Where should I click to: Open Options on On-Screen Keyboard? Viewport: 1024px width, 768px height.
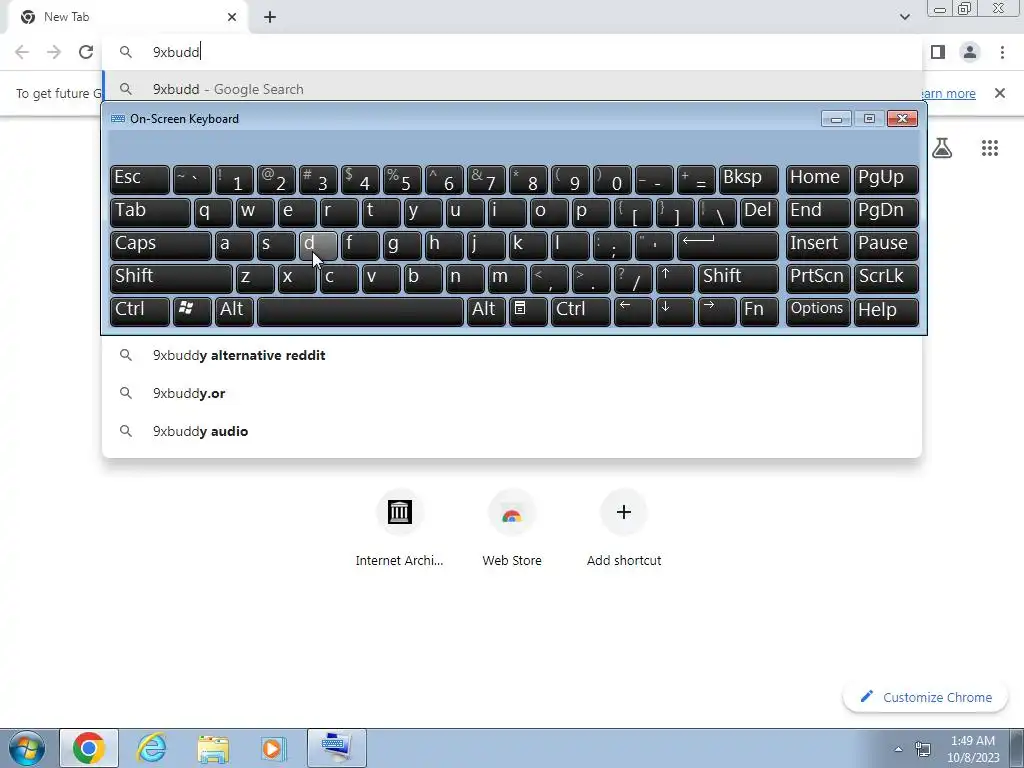click(x=818, y=311)
